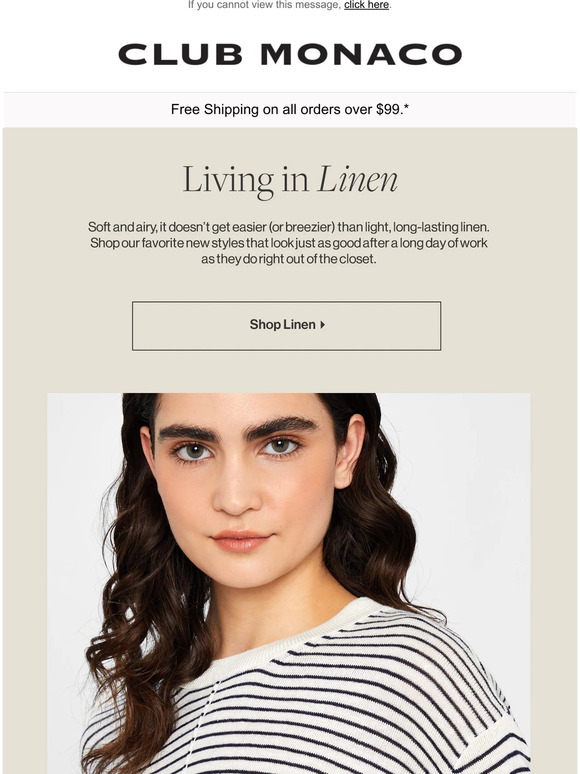Click the asterisk after $99 in banner

click(x=406, y=107)
